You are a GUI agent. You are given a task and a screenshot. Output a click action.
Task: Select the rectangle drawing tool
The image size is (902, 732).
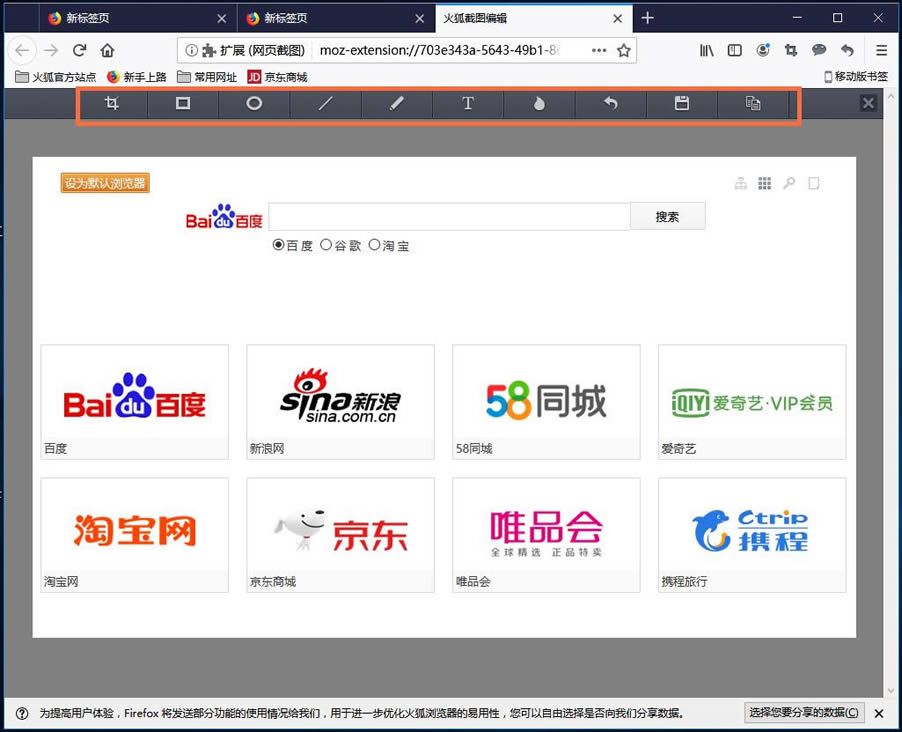(x=183, y=104)
